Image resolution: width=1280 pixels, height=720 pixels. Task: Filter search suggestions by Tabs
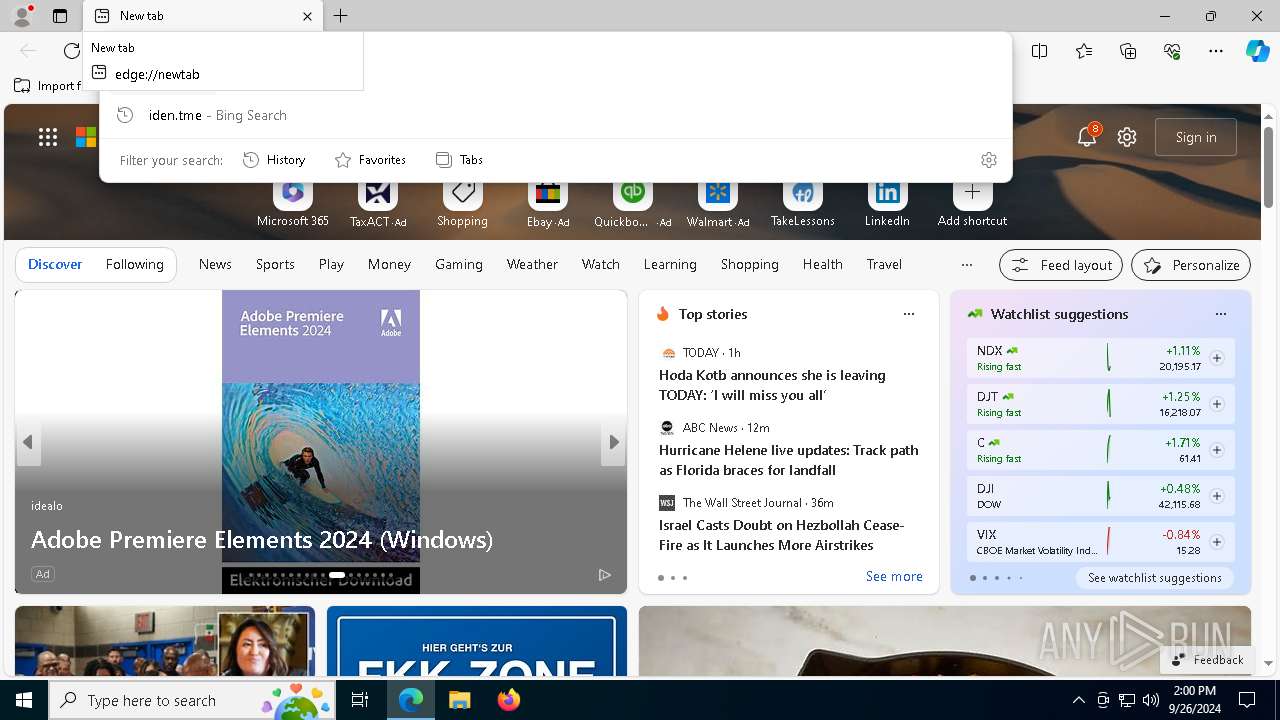(459, 160)
